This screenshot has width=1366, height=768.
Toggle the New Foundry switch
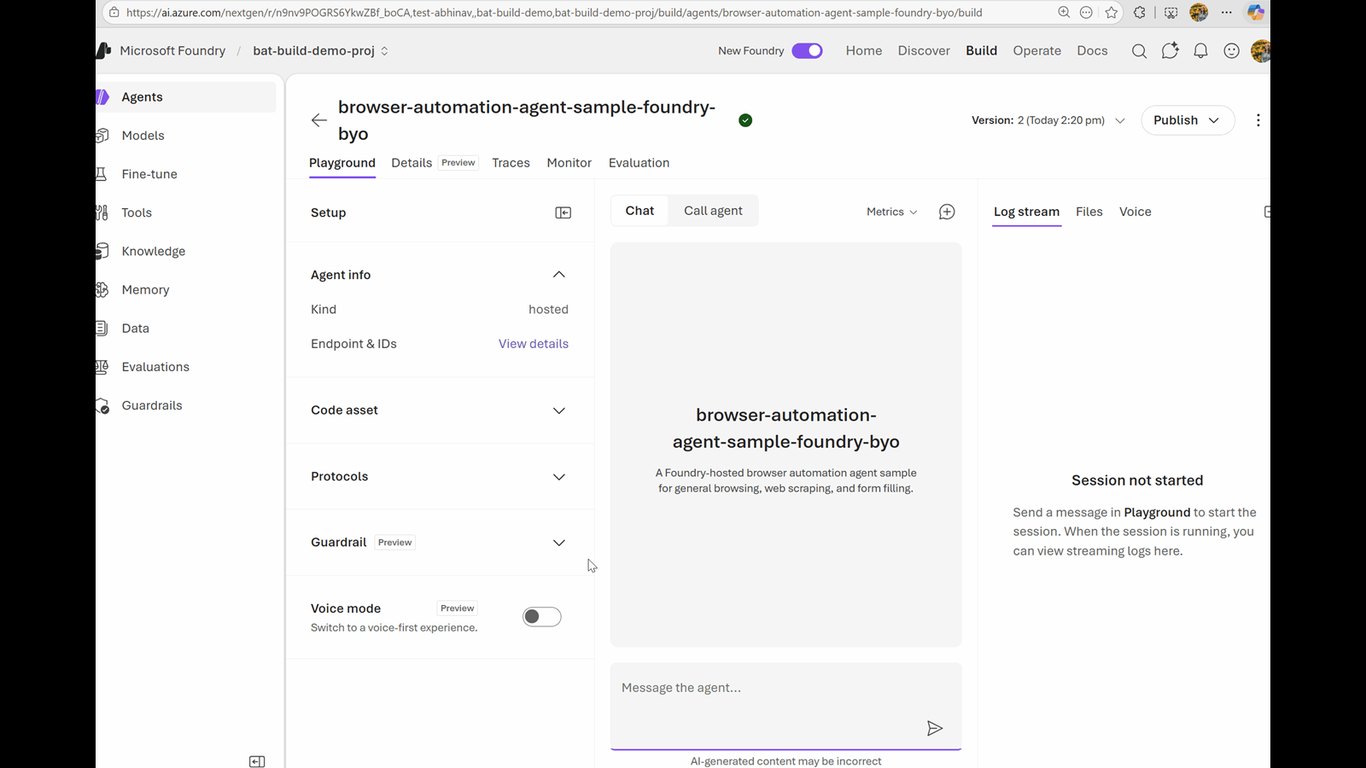click(x=807, y=51)
